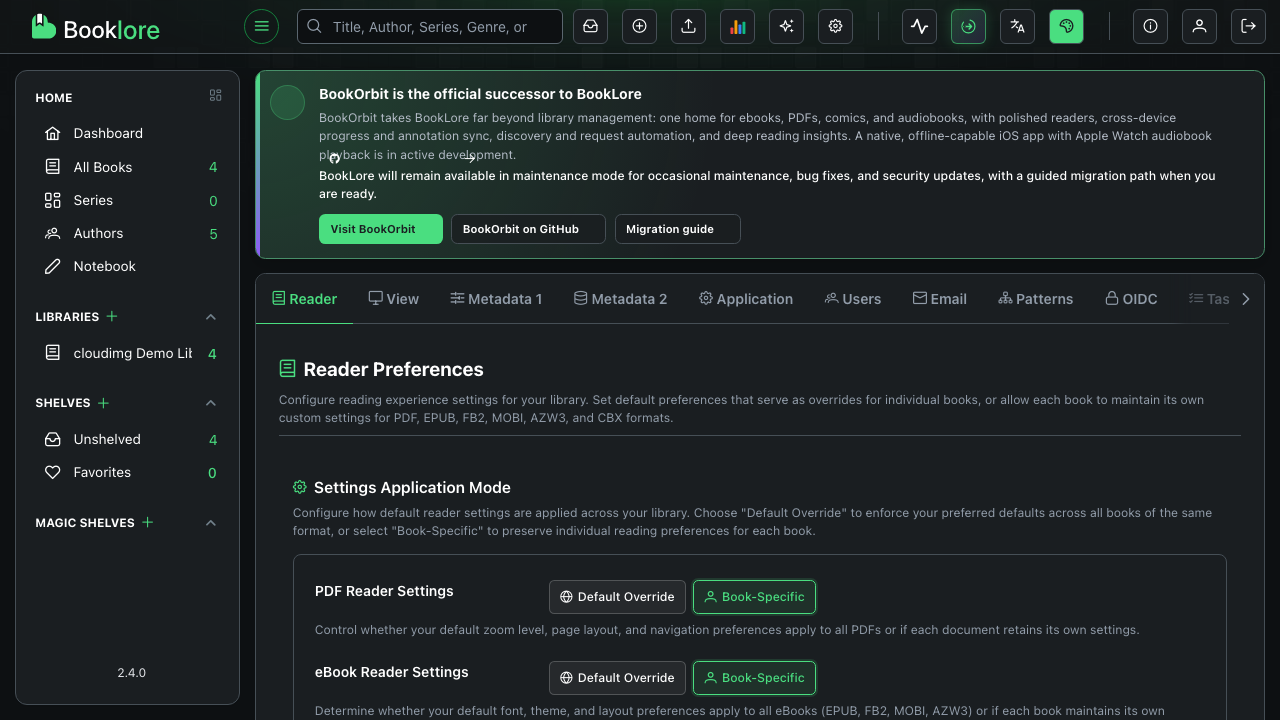Open the Migration guide button
The height and width of the screenshot is (720, 1280).
click(x=678, y=229)
